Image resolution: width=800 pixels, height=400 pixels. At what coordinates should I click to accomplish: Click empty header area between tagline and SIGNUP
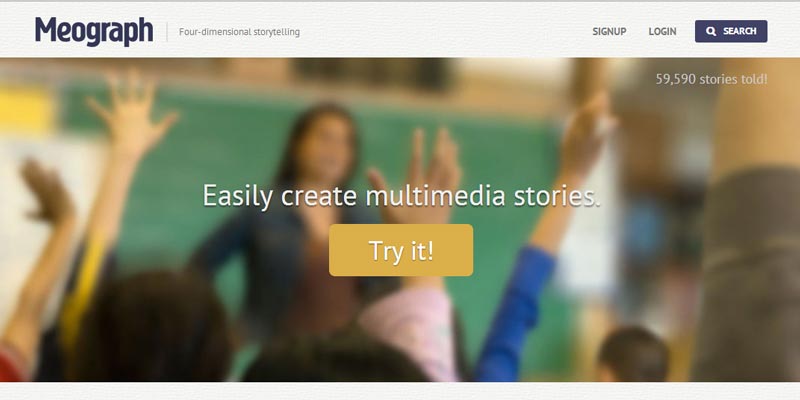[444, 32]
